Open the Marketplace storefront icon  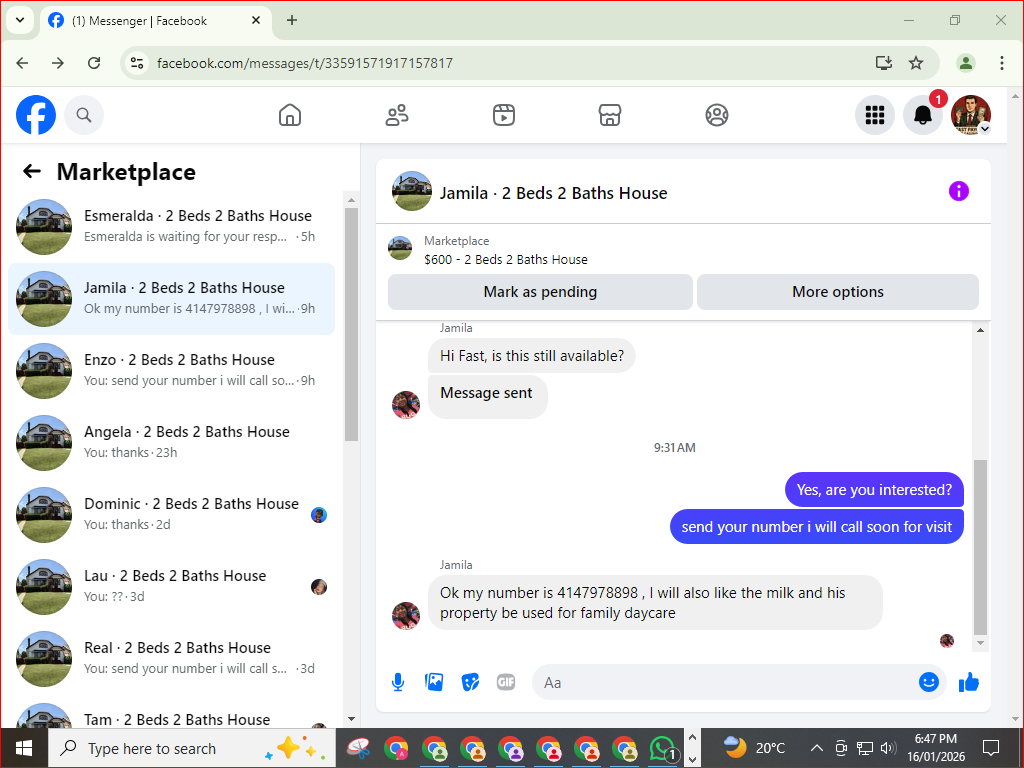(610, 115)
